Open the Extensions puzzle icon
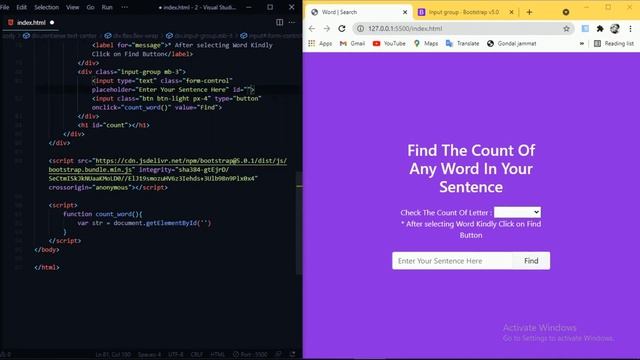Image resolution: width=640 pixels, height=360 pixels. point(600,29)
